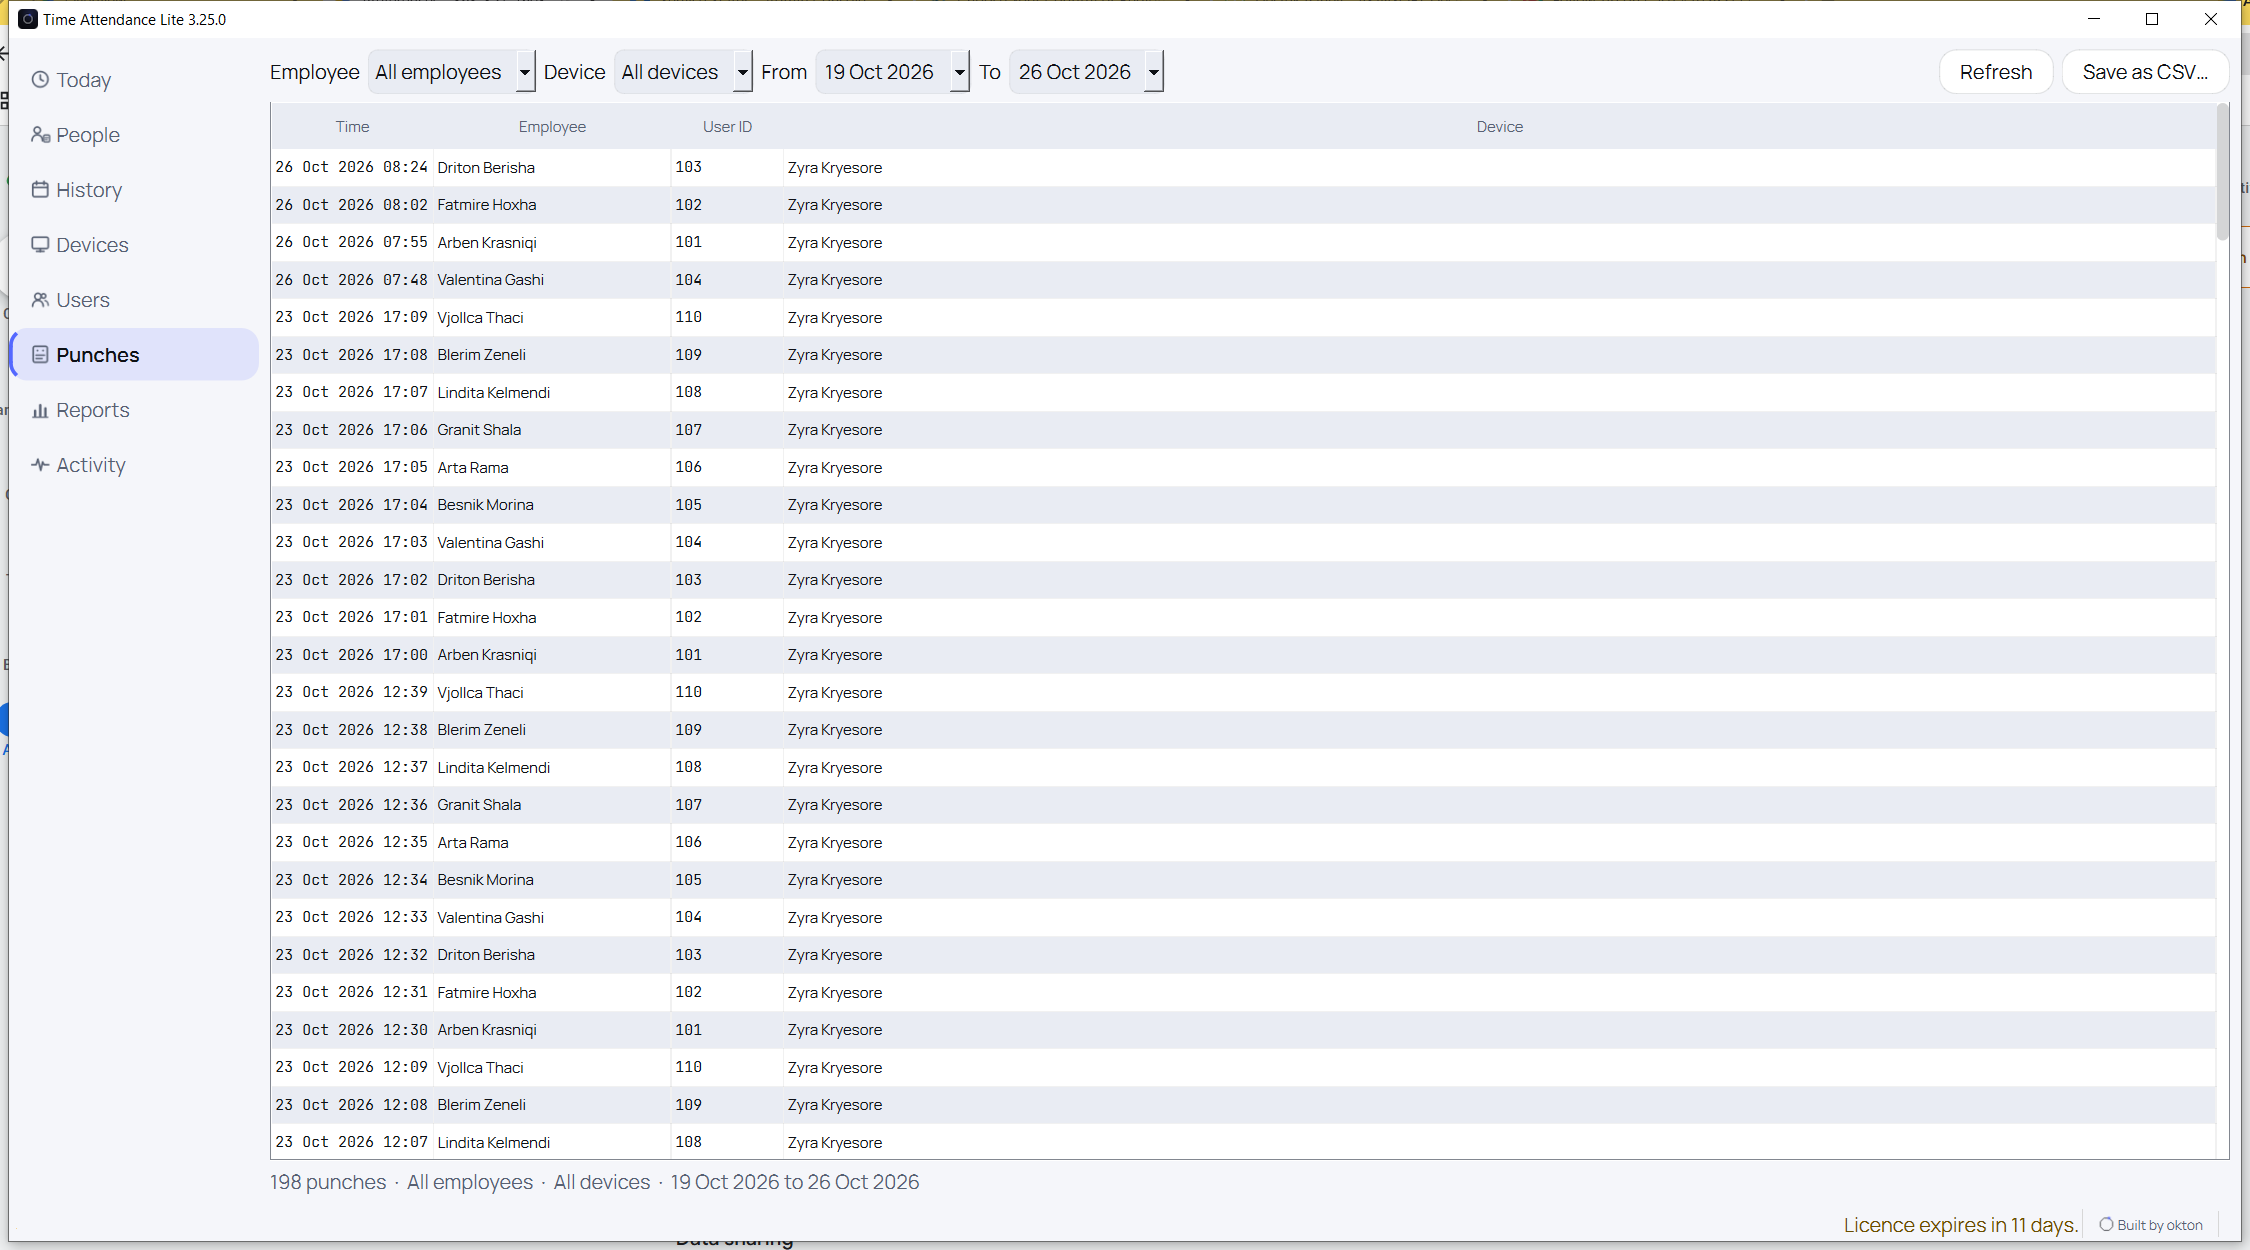The width and height of the screenshot is (2250, 1250).
Task: Select the 23 Oct 2026 12:35 Arta Rama row
Action: (x=1243, y=842)
